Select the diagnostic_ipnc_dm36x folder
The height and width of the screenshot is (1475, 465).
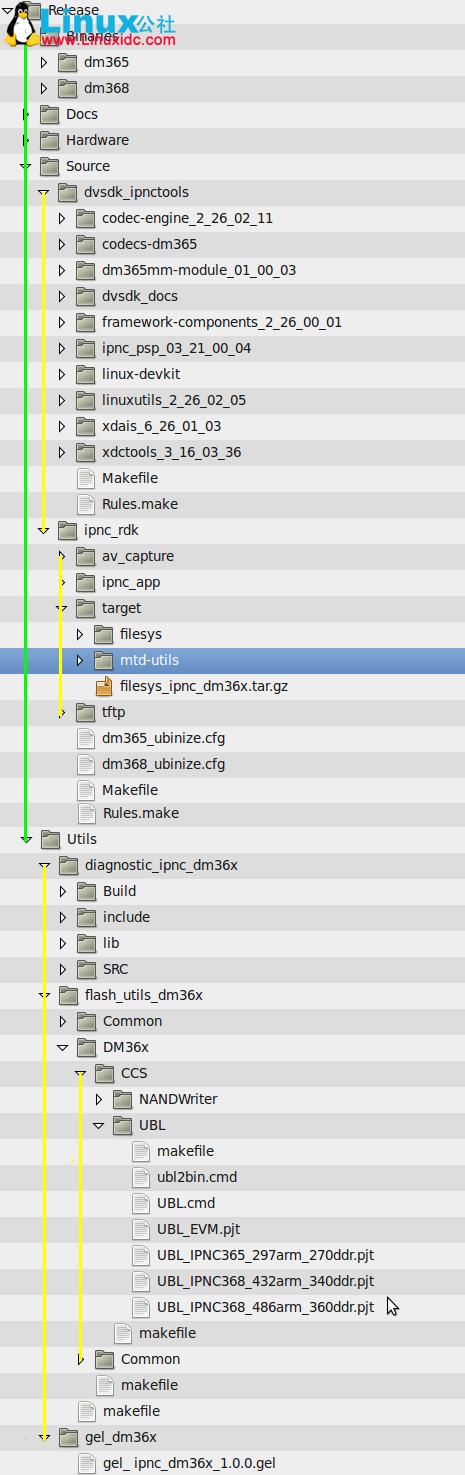click(161, 865)
